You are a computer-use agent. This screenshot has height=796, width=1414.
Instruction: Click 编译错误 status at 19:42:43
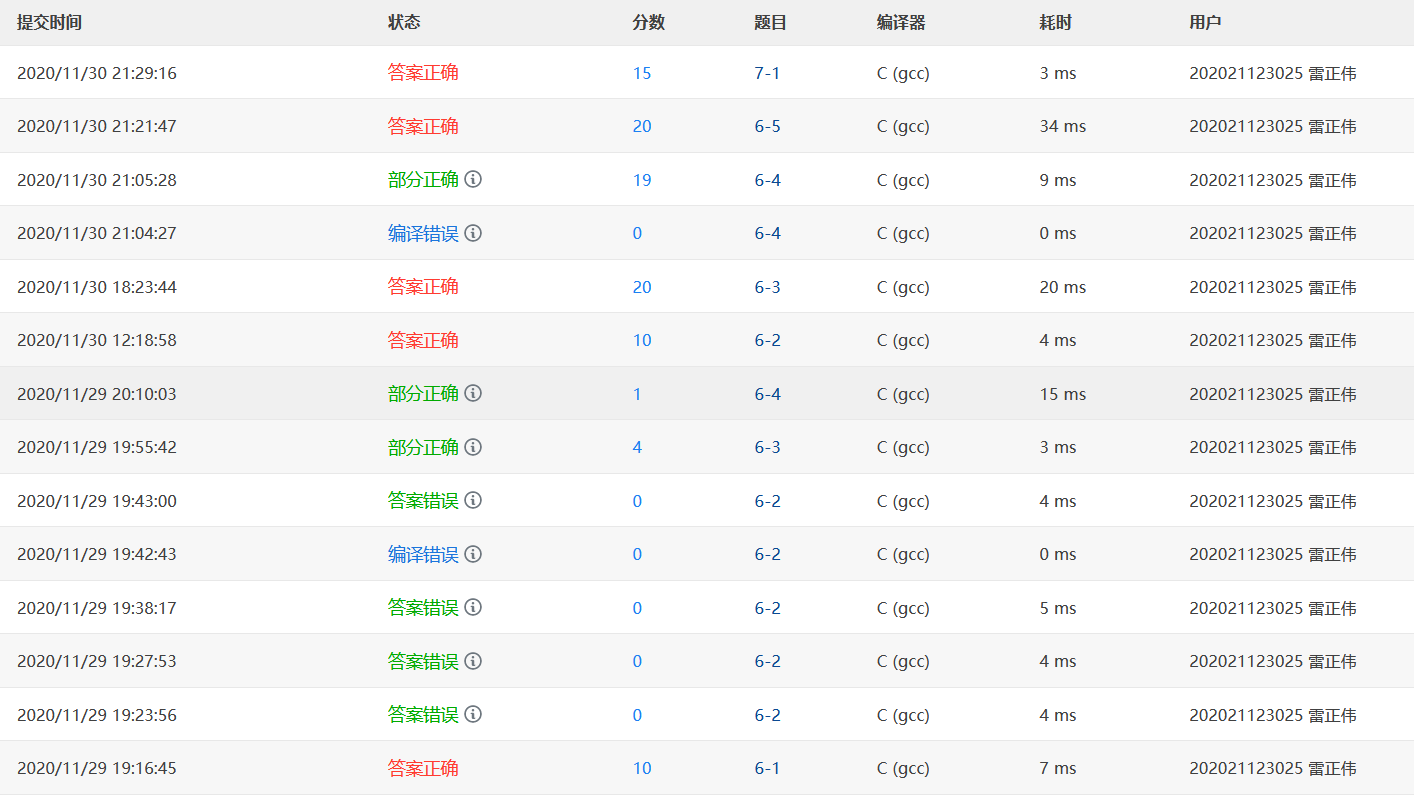click(x=423, y=554)
